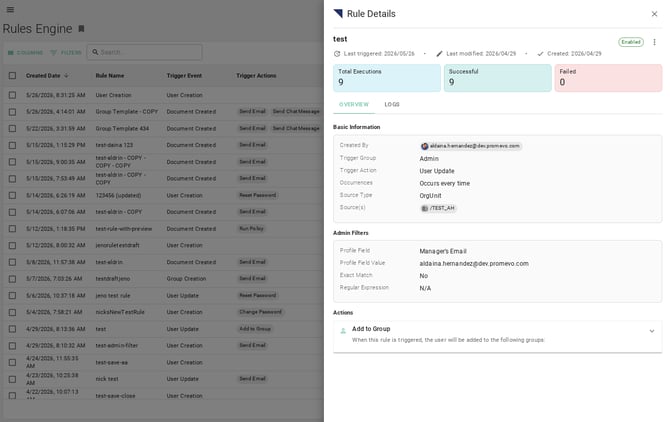
Task: Check the test-admin-filter row
Action: tap(12, 346)
